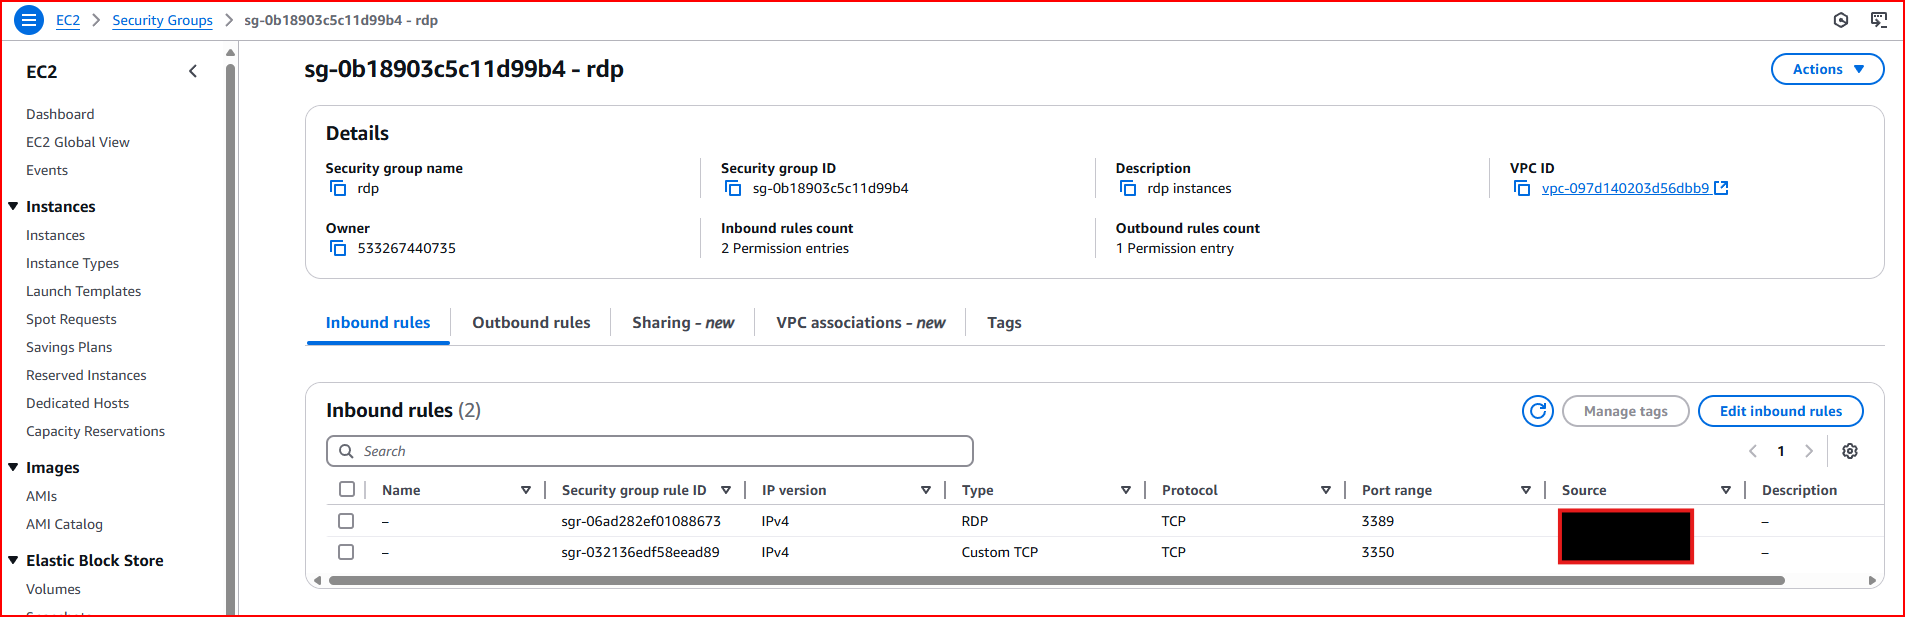Click rule ID sgr-06ad282ef01088673

coord(641,521)
